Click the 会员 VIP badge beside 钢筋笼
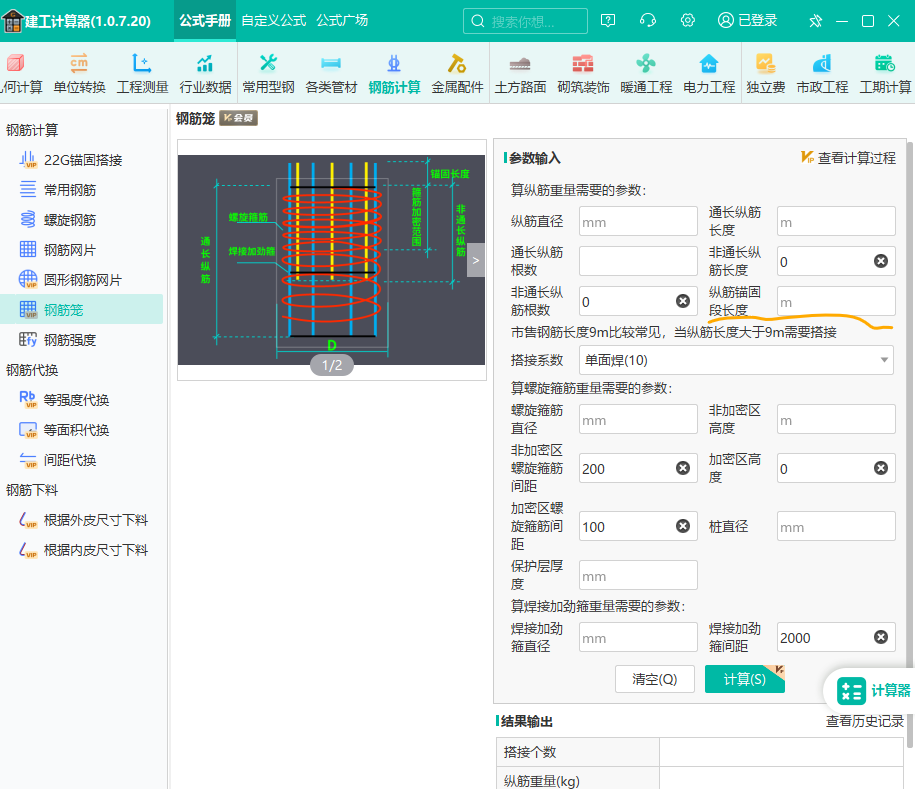This screenshot has width=915, height=789. click(x=239, y=118)
